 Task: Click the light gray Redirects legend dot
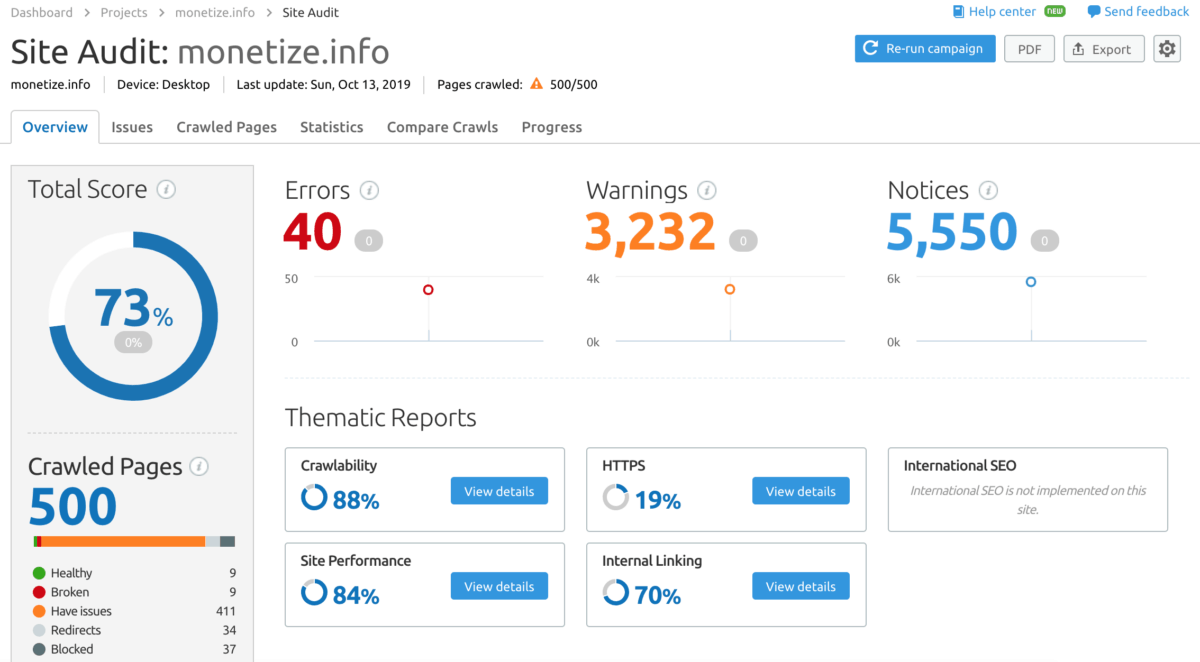pyautogui.click(x=39, y=630)
